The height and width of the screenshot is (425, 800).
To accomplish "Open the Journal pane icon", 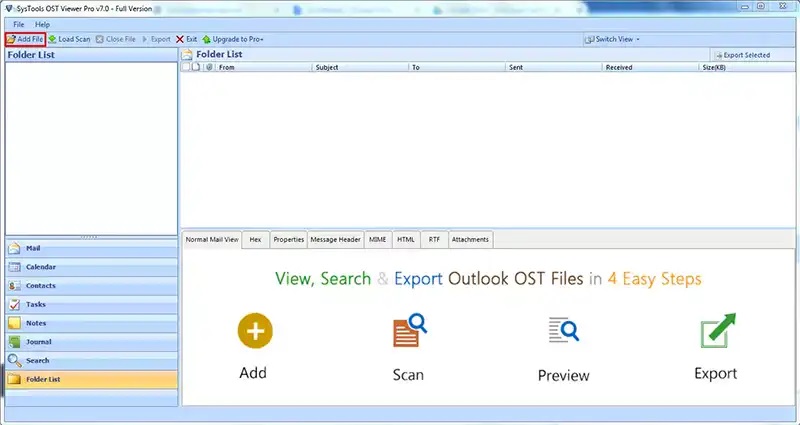I will (x=15, y=342).
